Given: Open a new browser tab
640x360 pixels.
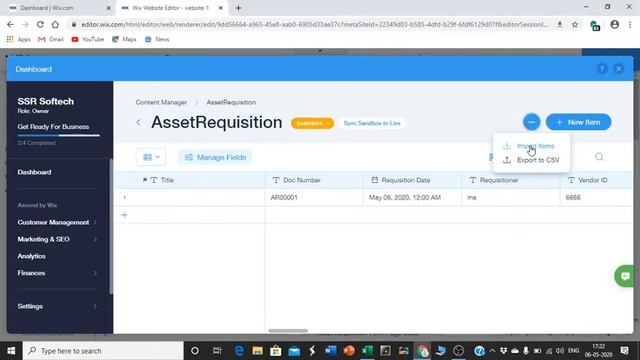Looking at the screenshot, I should tap(238, 8).
